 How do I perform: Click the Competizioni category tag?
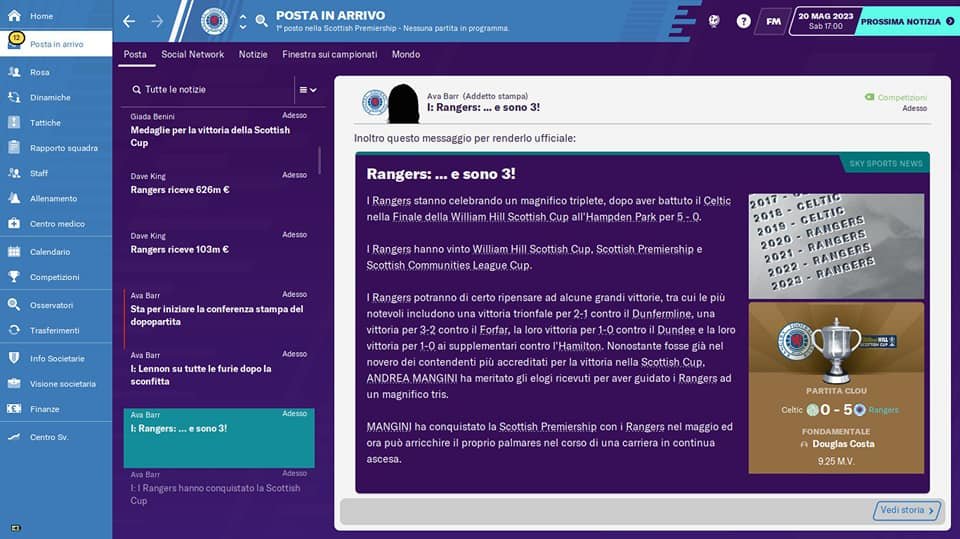[x=896, y=97]
